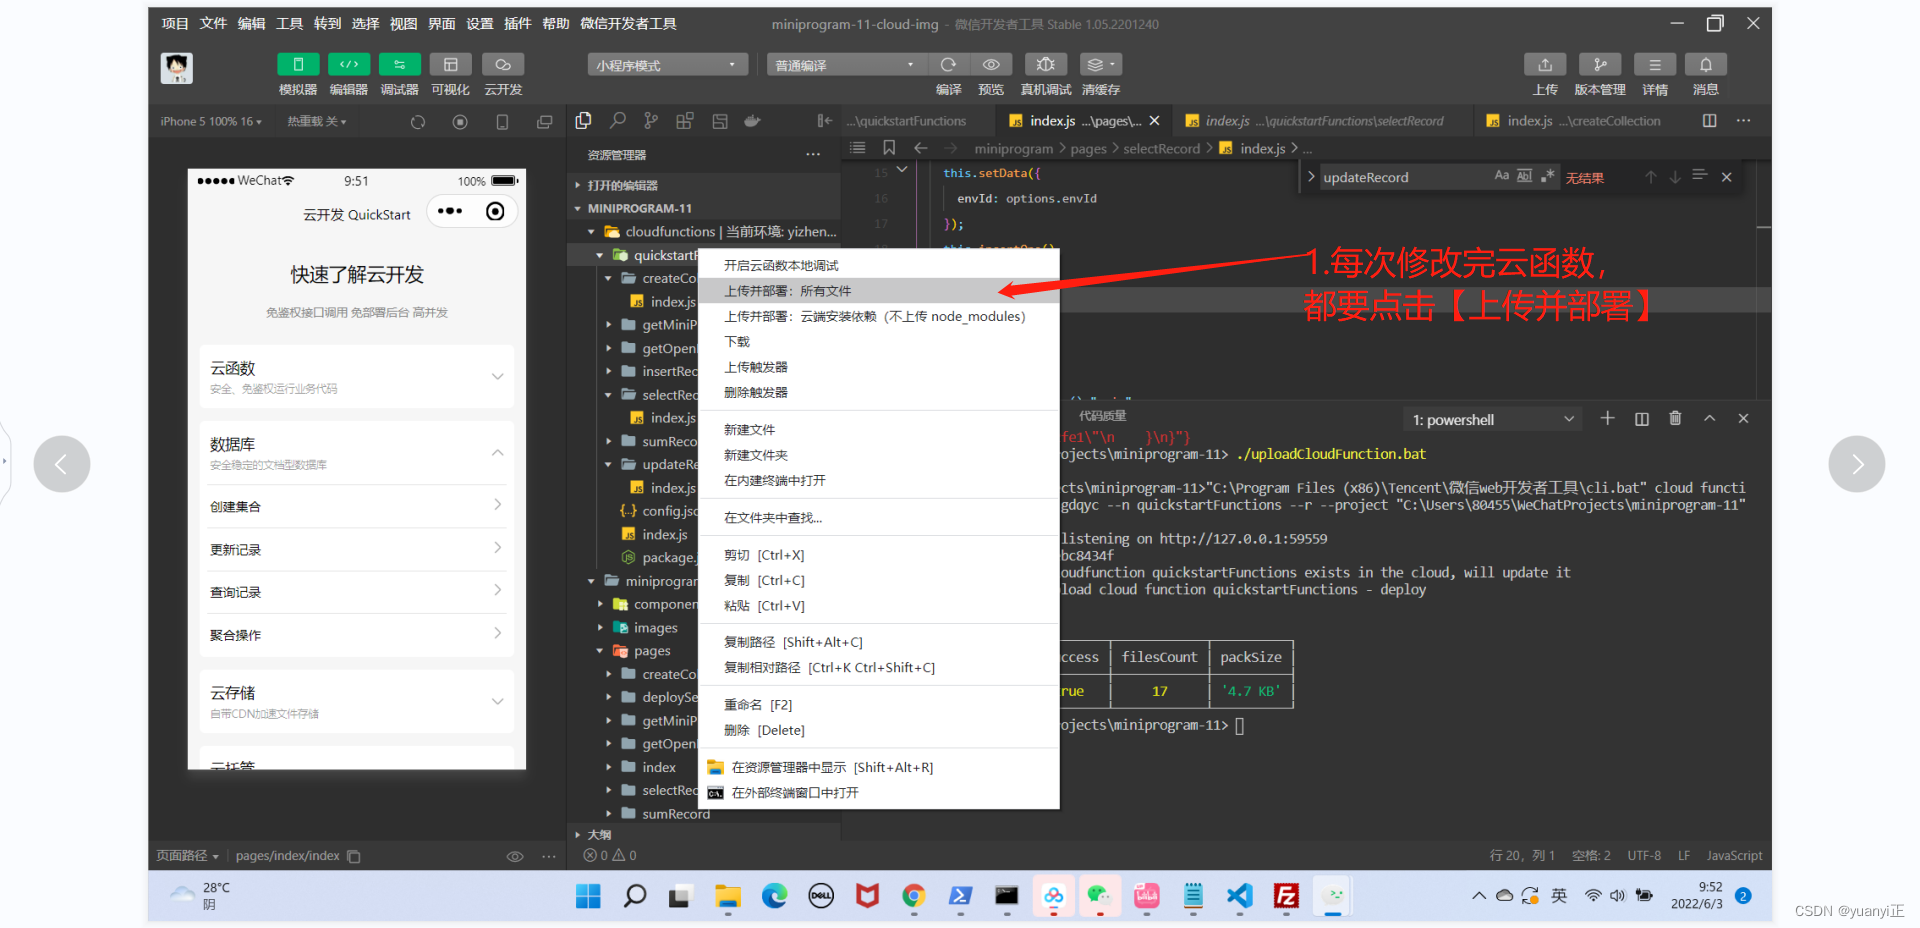Screen dimensions: 1920x928
Task: Open the 云开发 cloud development console
Action: click(x=503, y=65)
